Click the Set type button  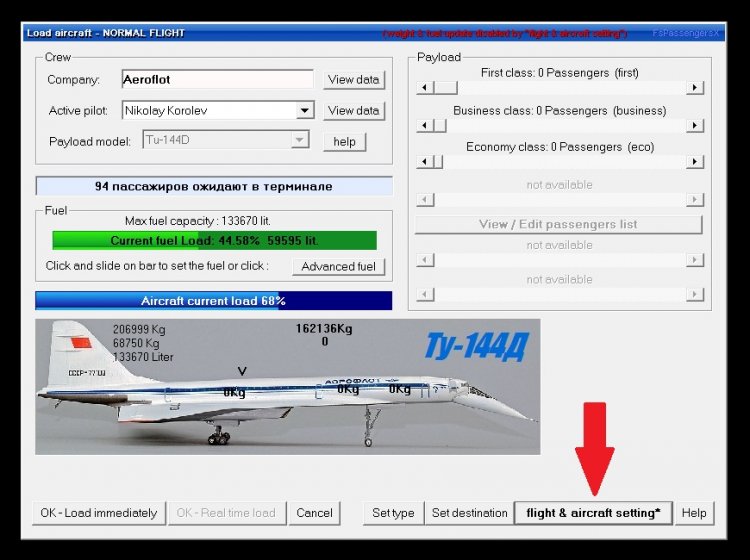(x=393, y=513)
